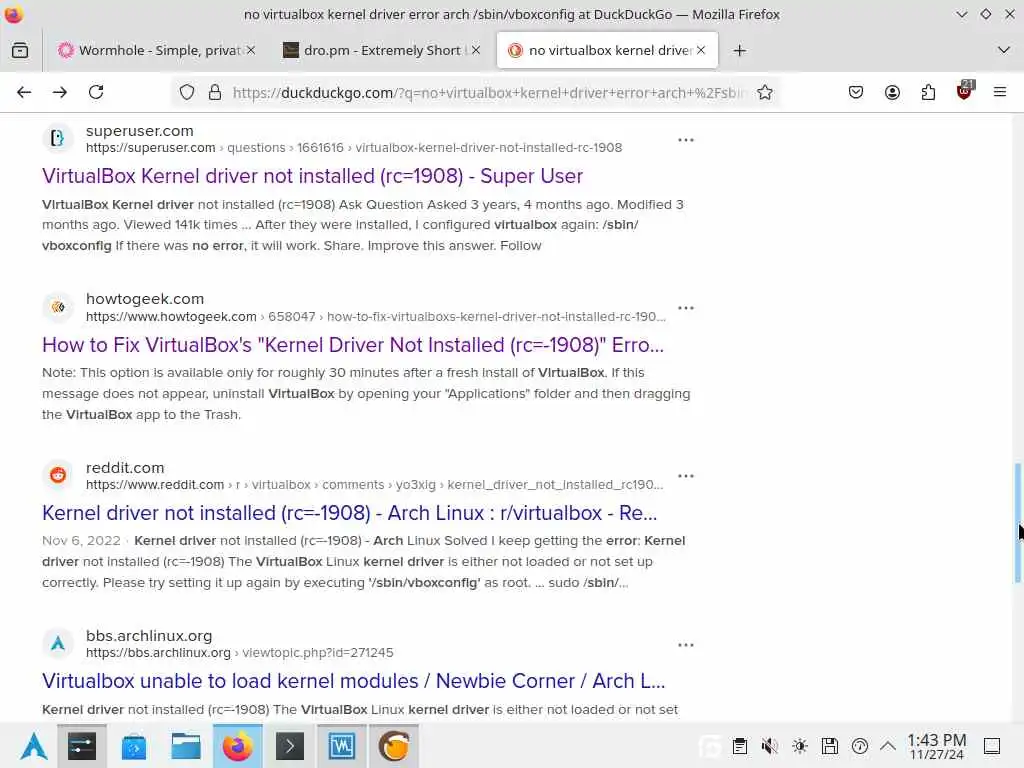
Task: Open the Firefox account icon
Action: pyautogui.click(x=892, y=92)
